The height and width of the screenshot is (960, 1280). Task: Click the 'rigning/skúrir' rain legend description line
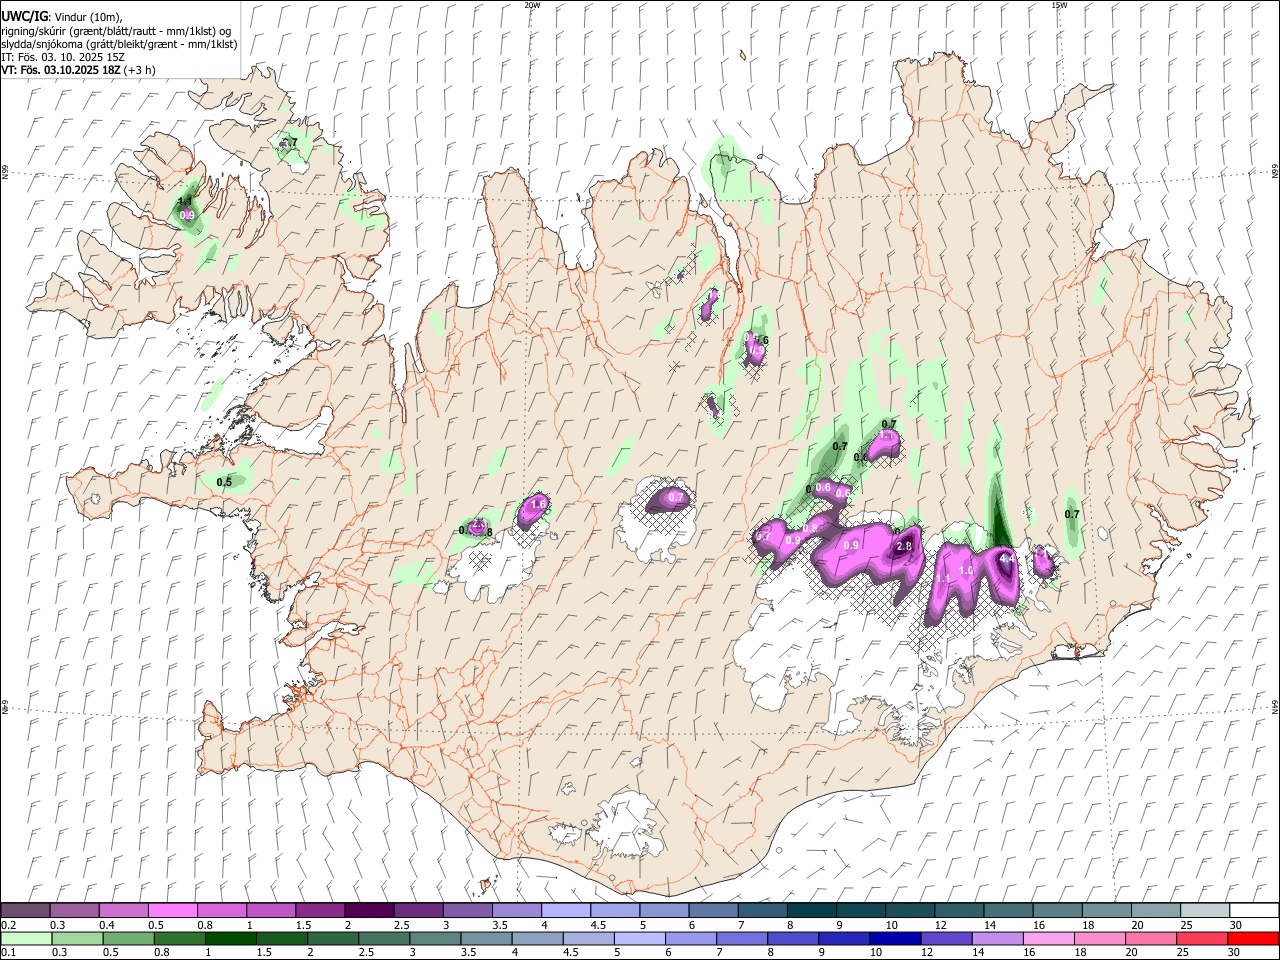[116, 31]
